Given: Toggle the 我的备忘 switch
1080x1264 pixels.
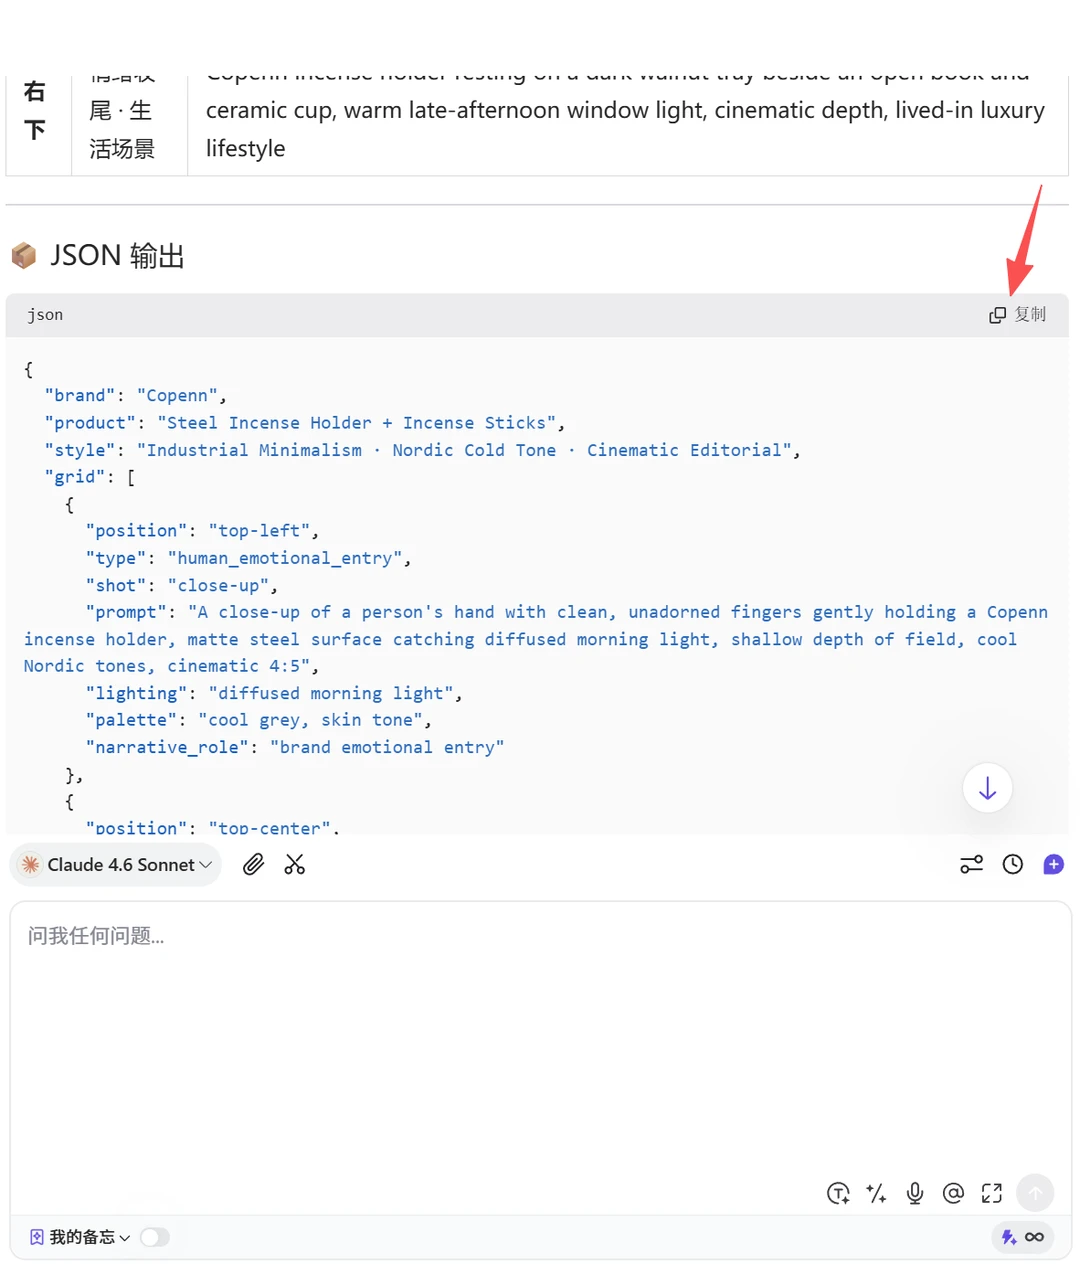Looking at the screenshot, I should 155,1238.
